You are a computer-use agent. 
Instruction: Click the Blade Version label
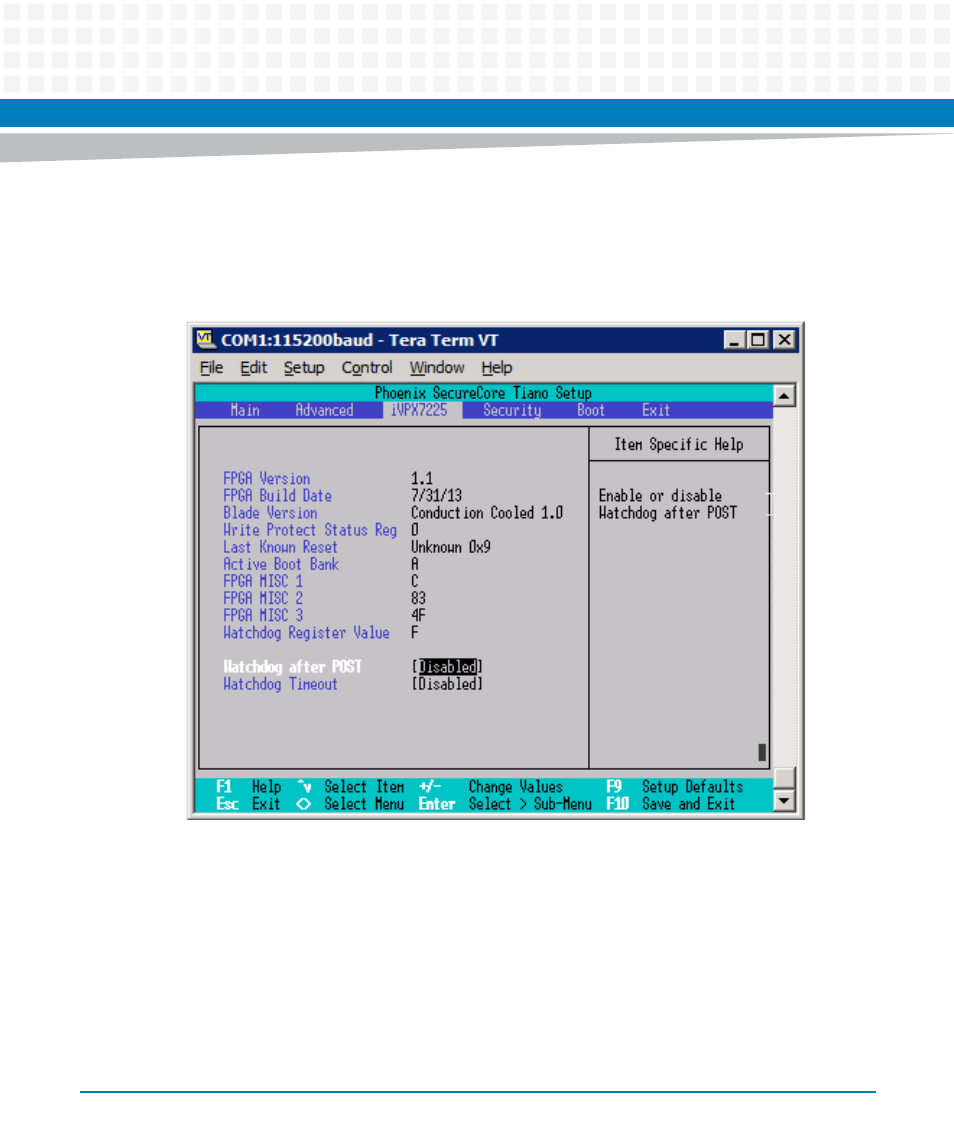click(270, 513)
